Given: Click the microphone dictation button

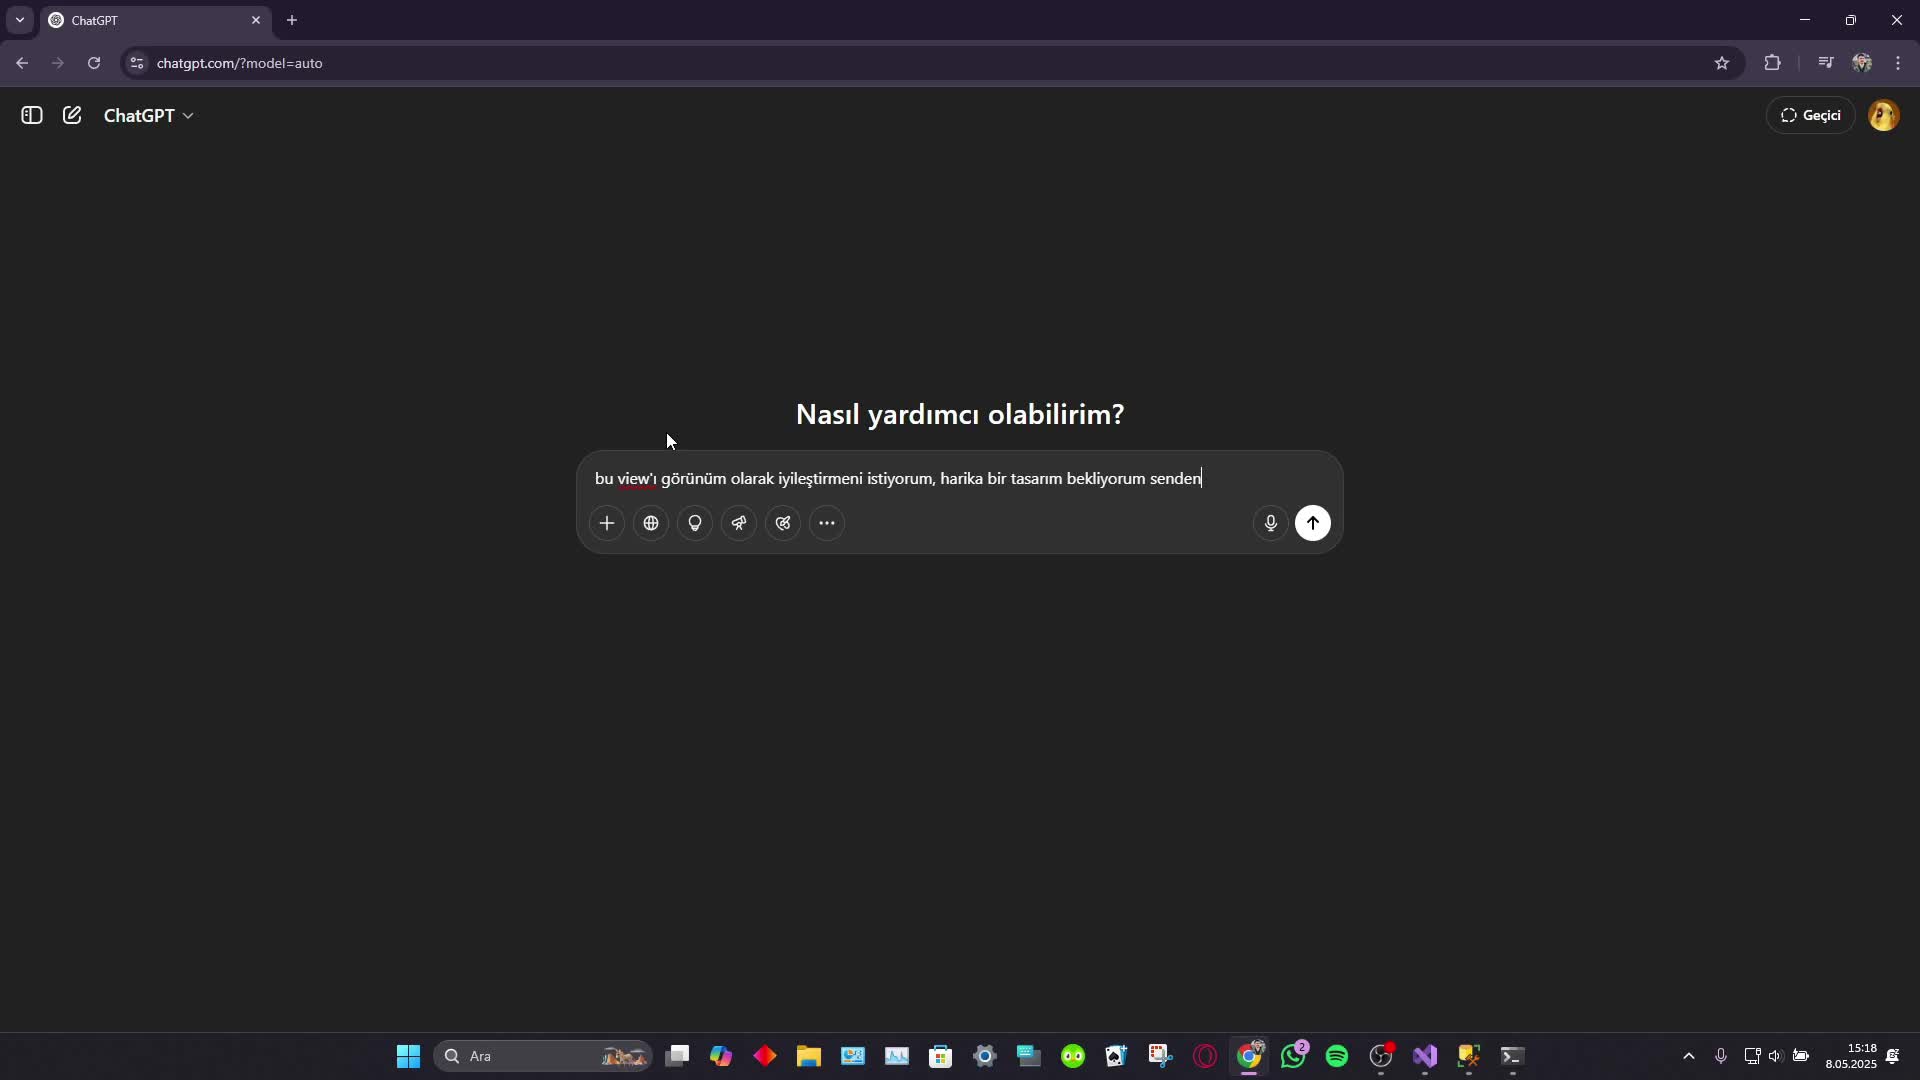Looking at the screenshot, I should (1270, 523).
